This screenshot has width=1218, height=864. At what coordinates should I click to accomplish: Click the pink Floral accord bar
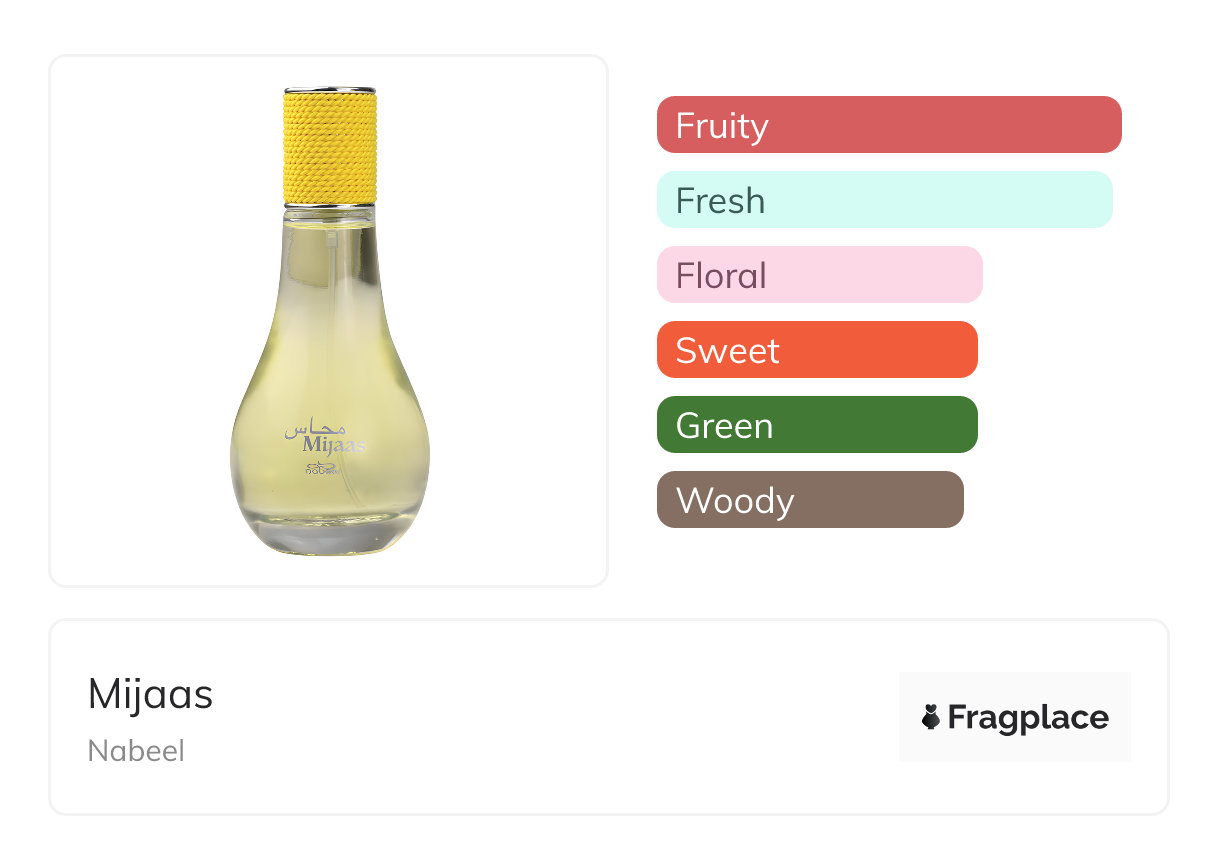(819, 275)
